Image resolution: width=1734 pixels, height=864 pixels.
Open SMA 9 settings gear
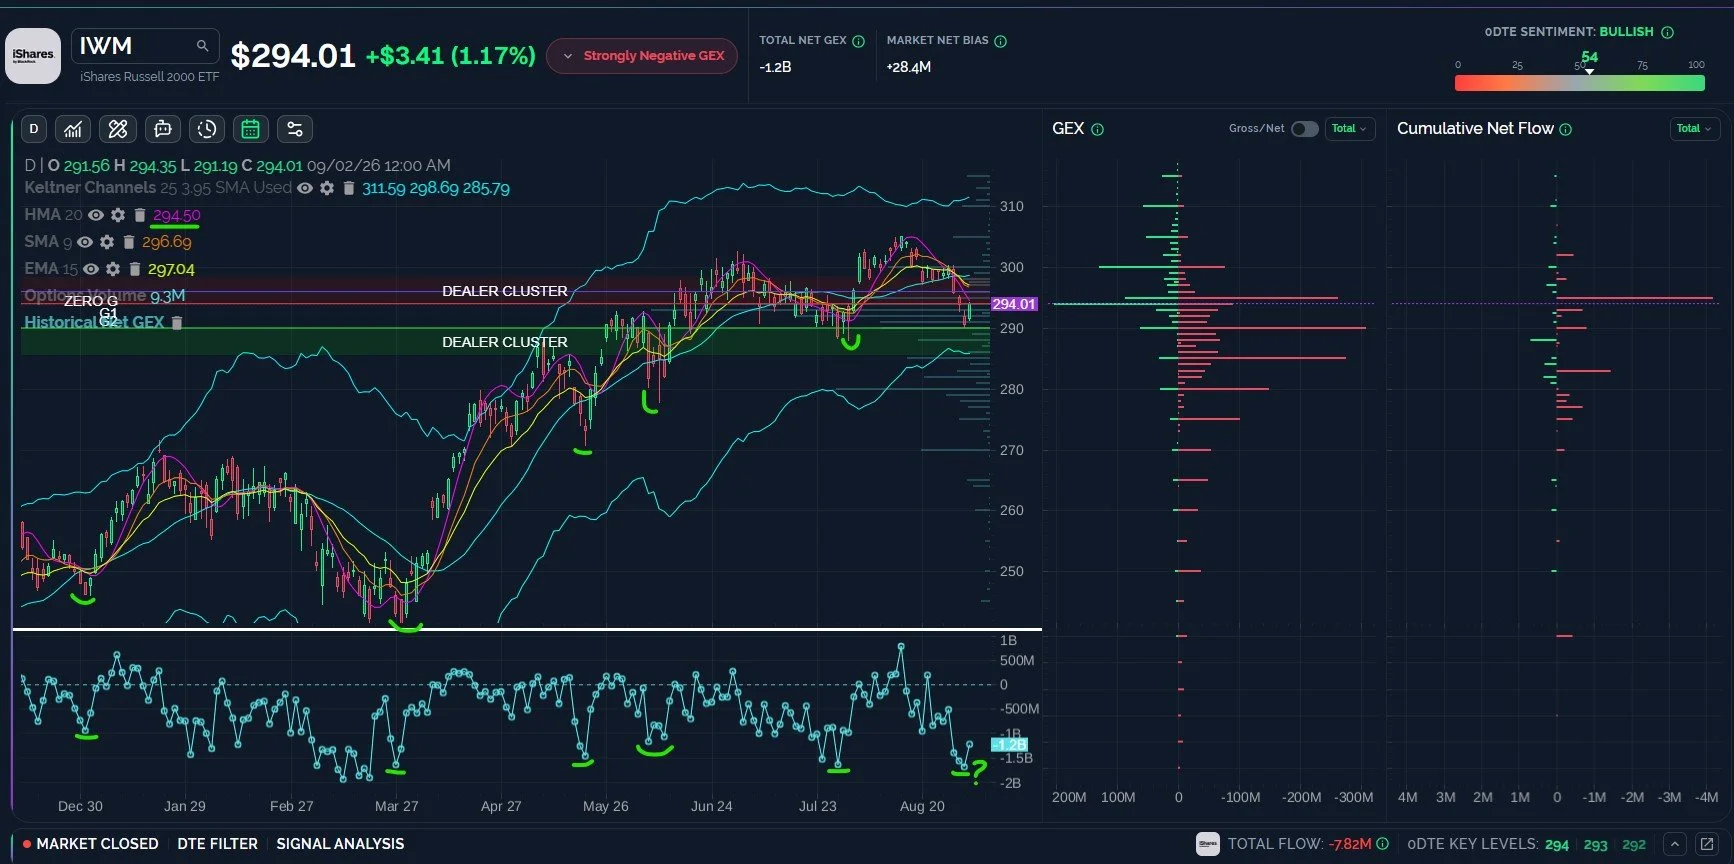click(107, 242)
